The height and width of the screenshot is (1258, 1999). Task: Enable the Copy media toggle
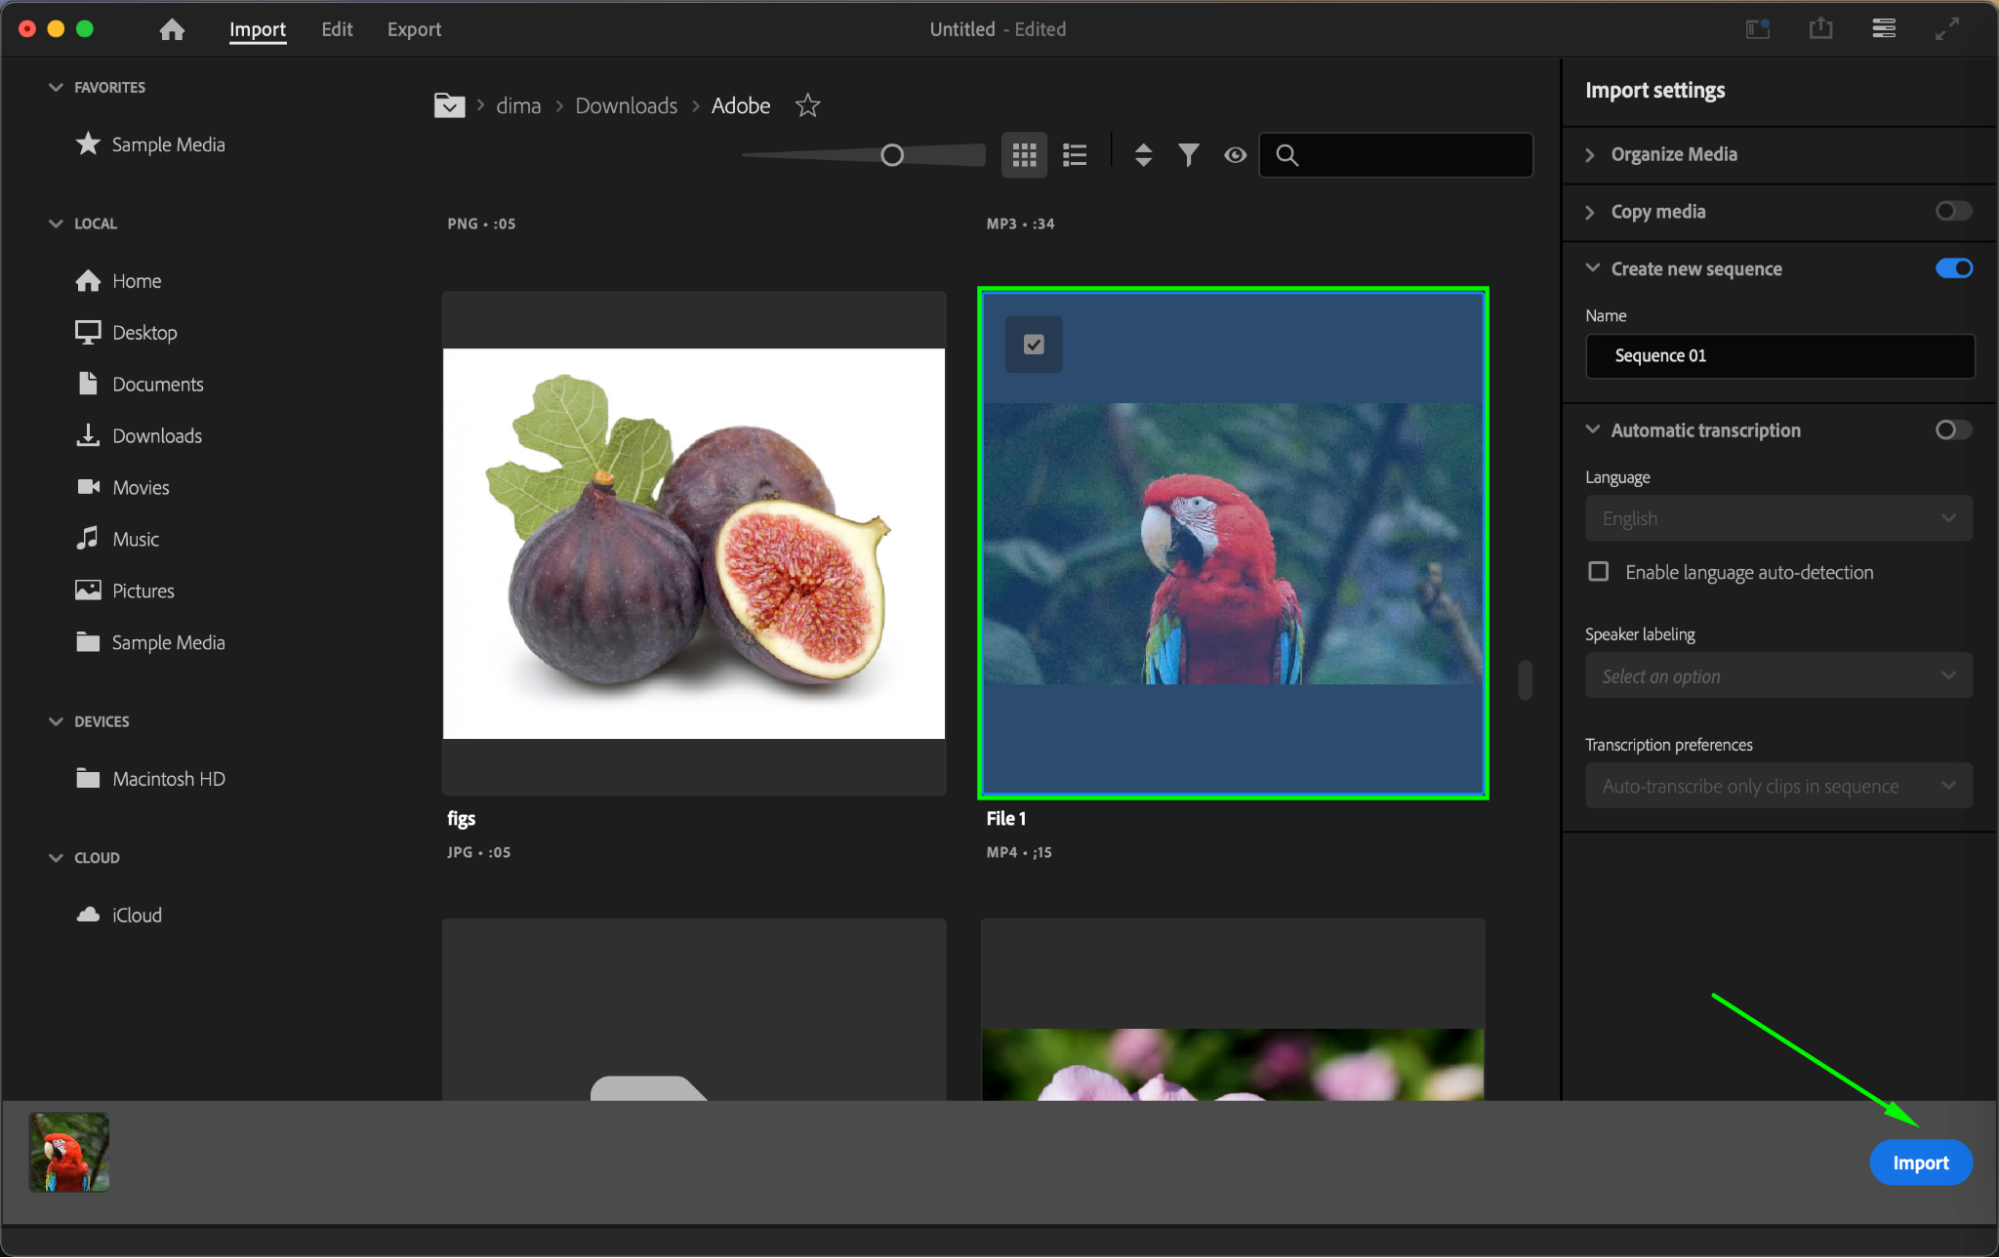(x=1952, y=211)
